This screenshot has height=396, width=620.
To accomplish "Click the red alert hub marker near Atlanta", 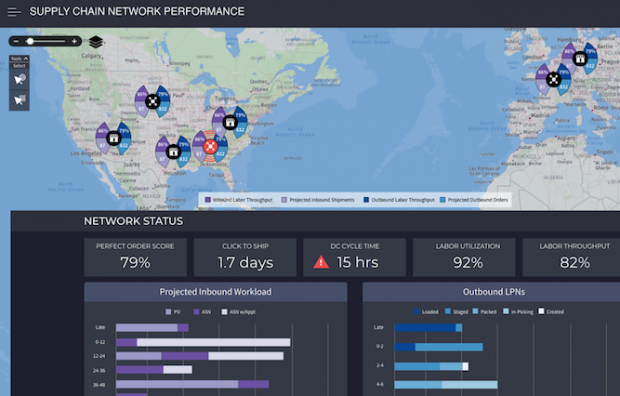I will (x=210, y=146).
